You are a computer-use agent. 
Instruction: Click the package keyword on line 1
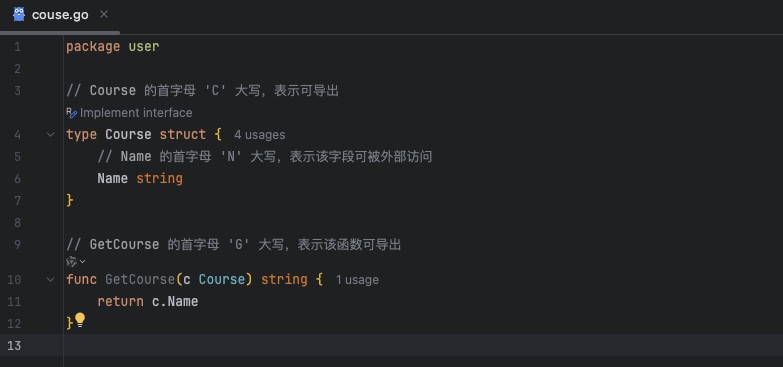point(93,47)
